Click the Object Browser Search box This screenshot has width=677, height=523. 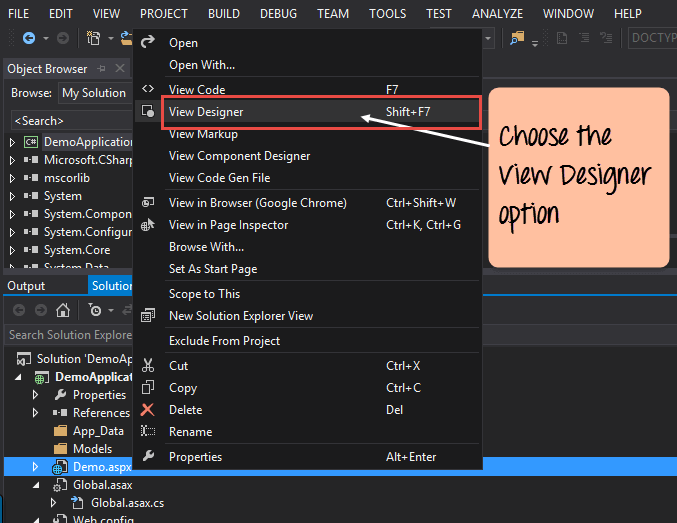coord(66,120)
